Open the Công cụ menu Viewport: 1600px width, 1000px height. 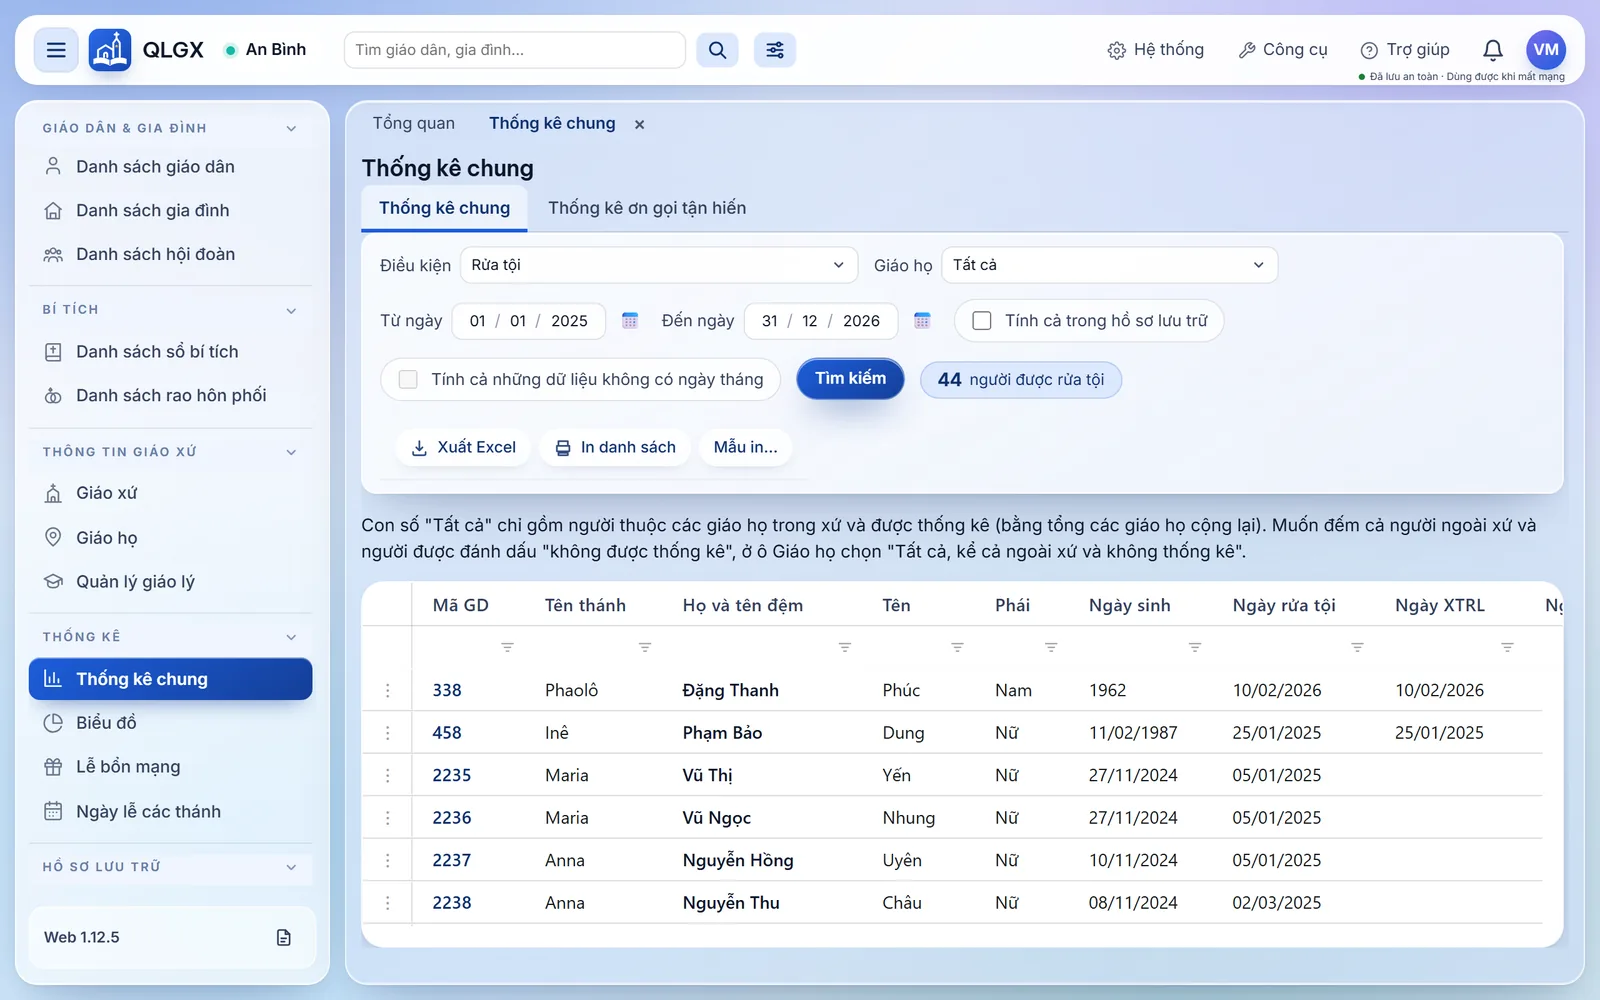[1283, 50]
